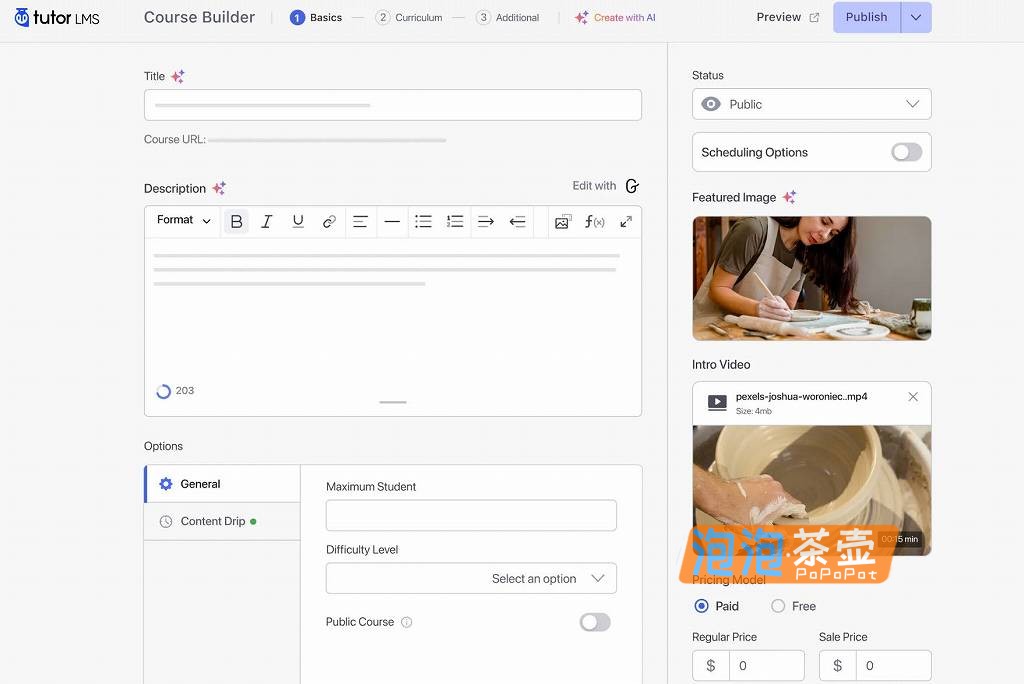Click the Maximum Student input field
The width and height of the screenshot is (1024, 684).
[470, 515]
